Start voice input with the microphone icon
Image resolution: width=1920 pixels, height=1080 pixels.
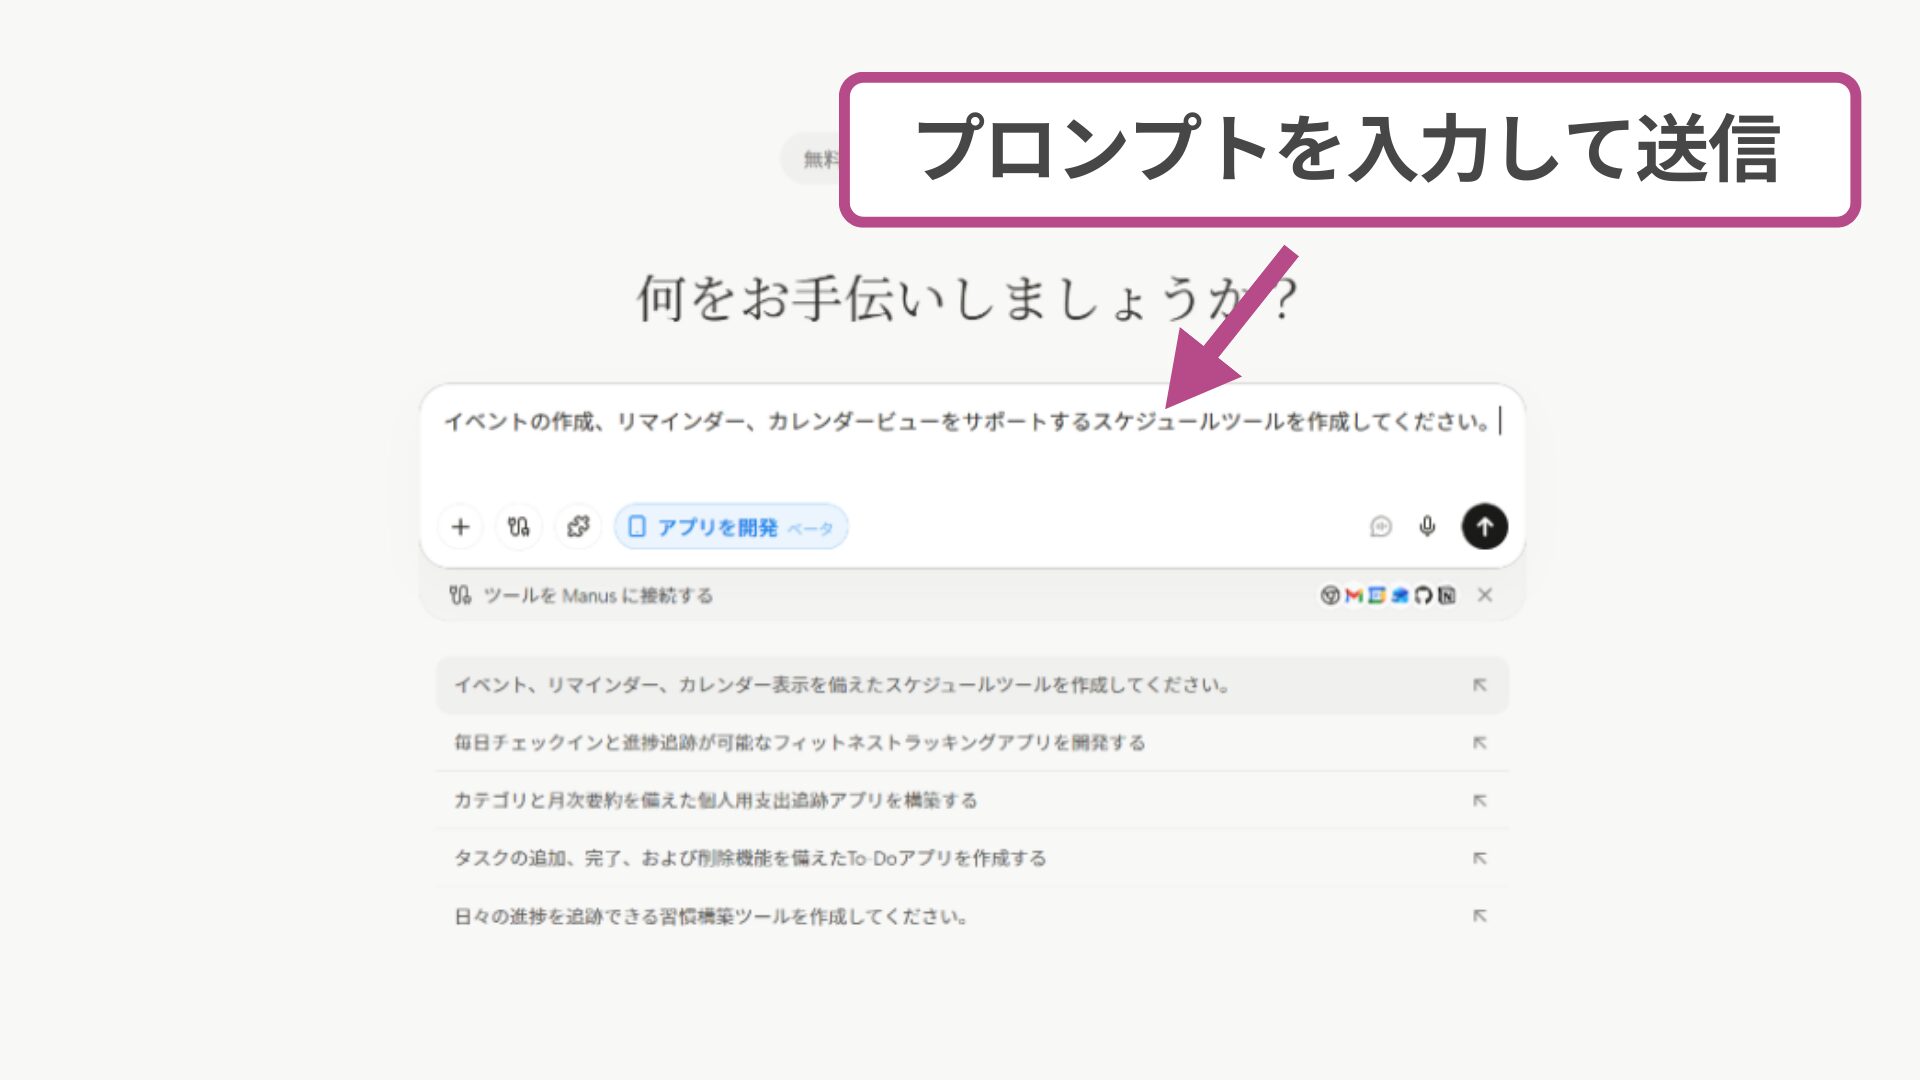1427,526
